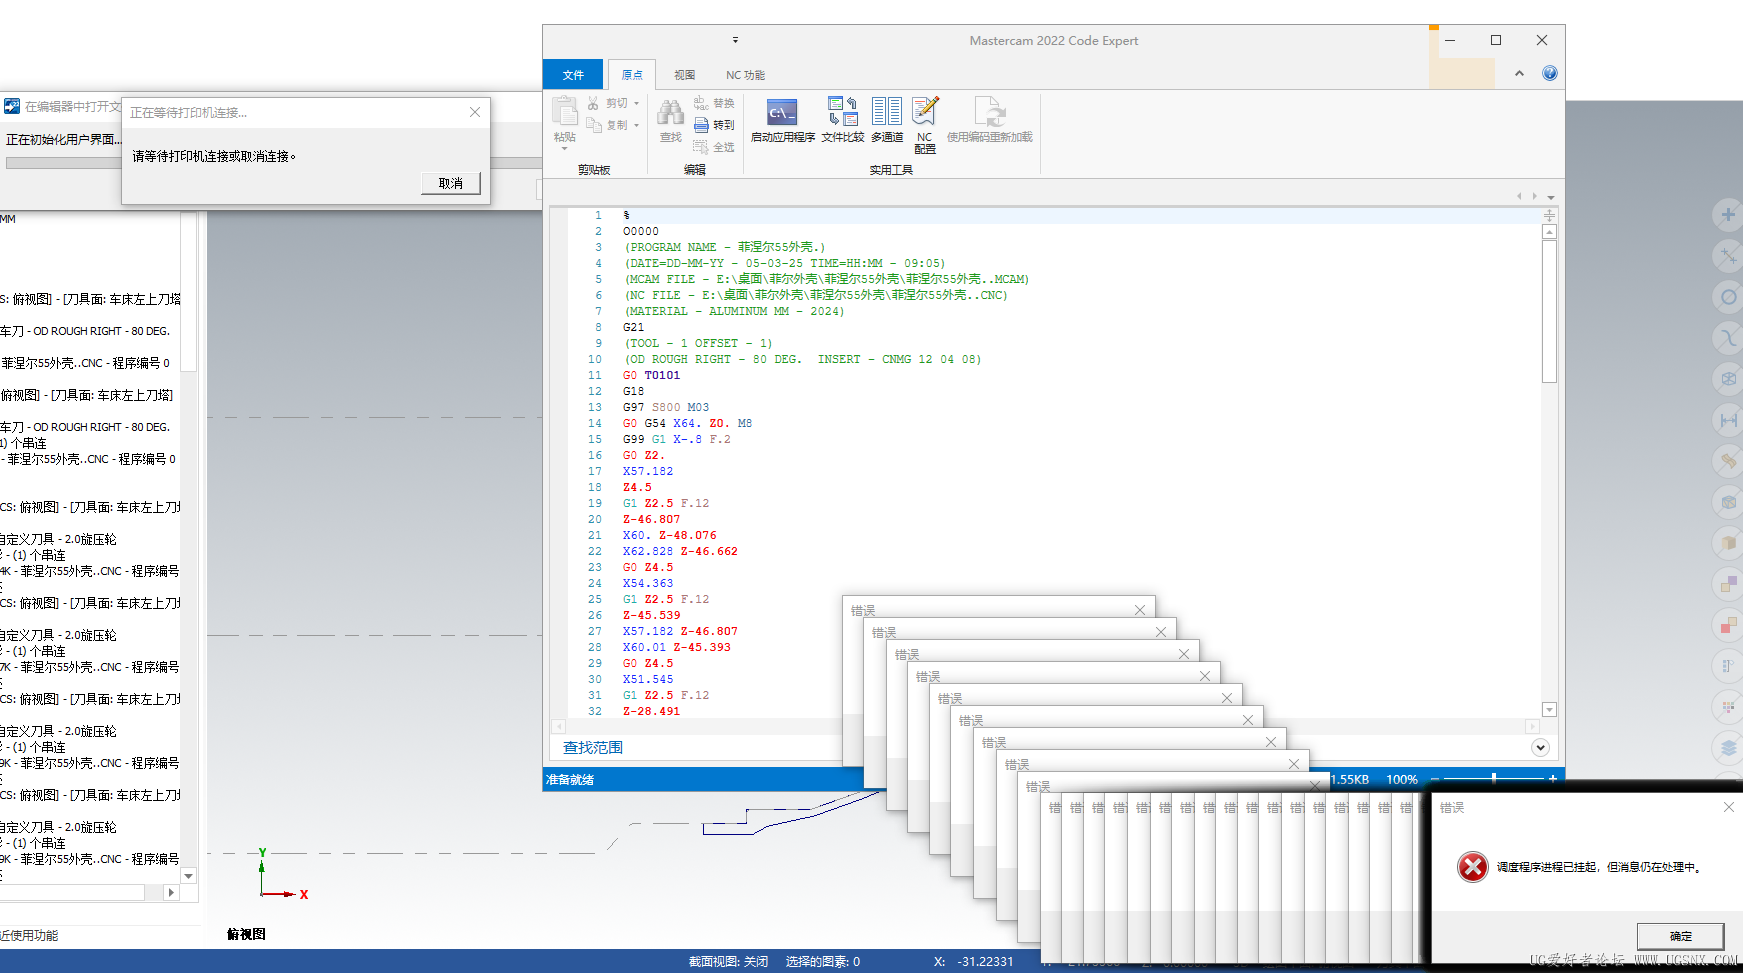Close the front 错误 error dialog
Screen dimensions: 1743x973
(x=1729, y=807)
